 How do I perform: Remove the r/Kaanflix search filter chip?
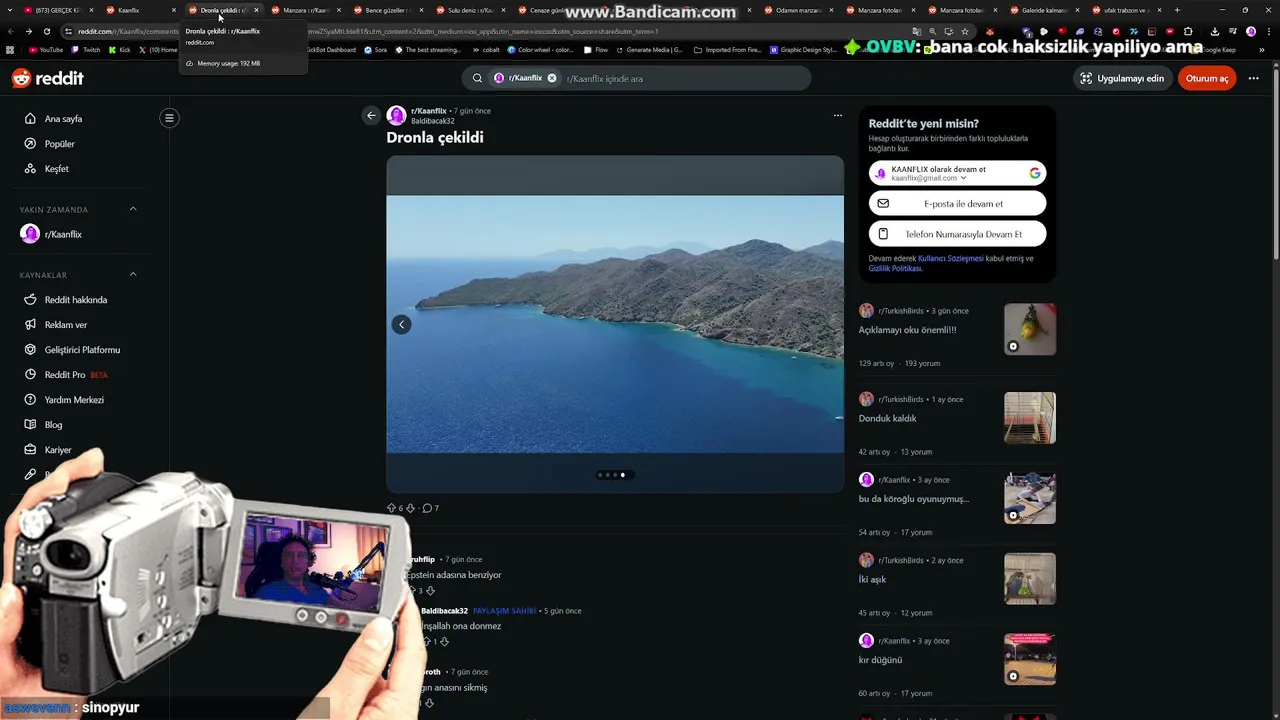551,78
